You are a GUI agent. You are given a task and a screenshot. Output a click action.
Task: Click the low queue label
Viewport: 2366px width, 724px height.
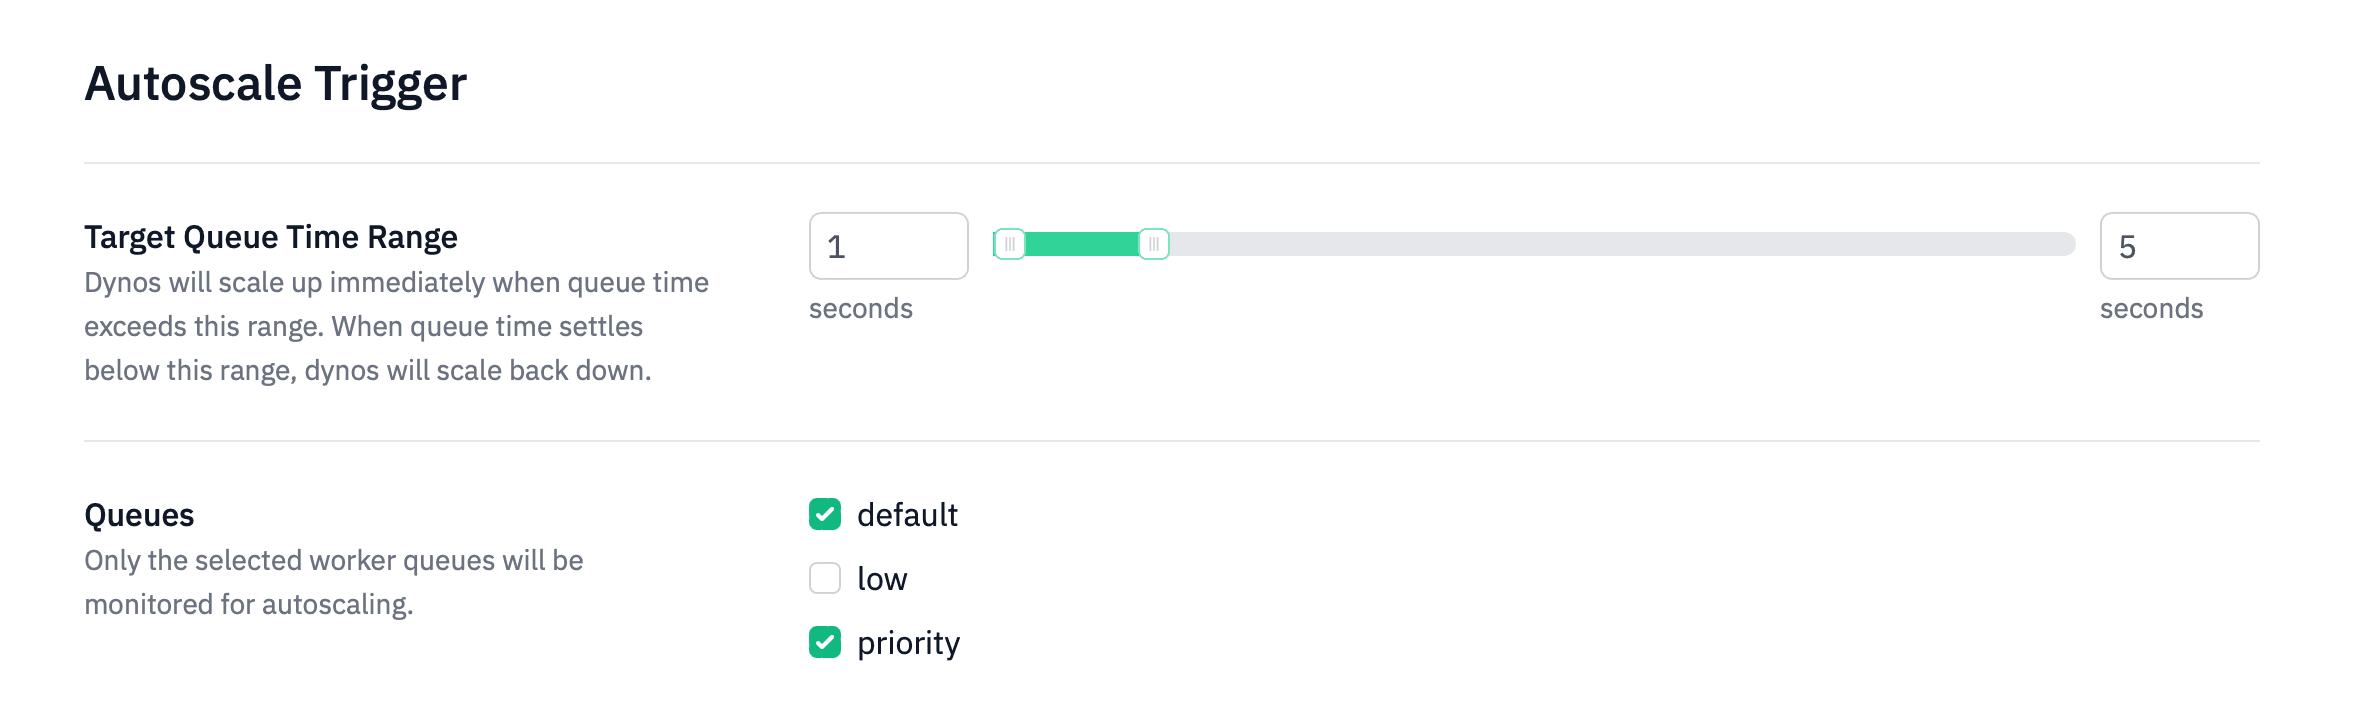883,580
